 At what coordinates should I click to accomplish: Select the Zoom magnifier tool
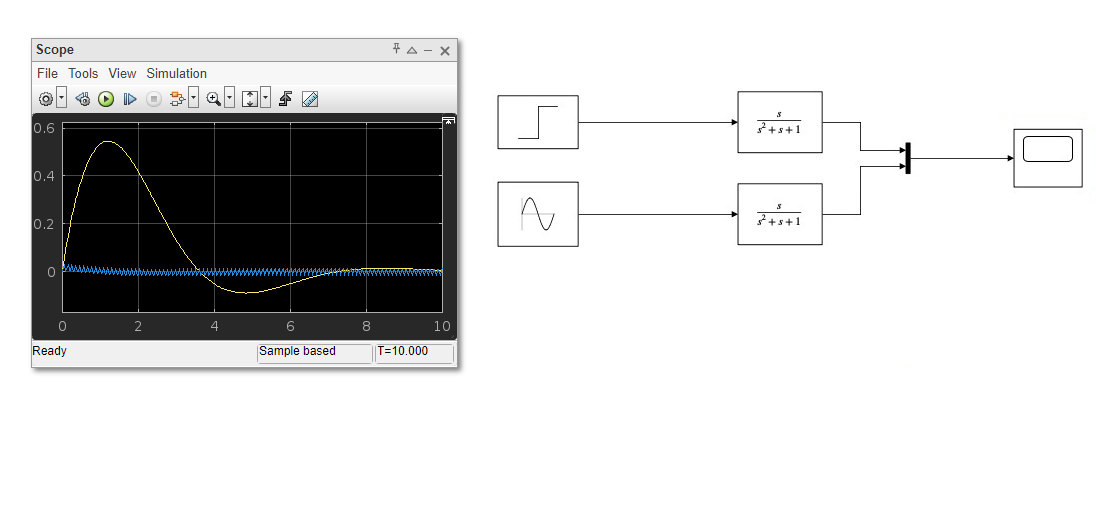[214, 99]
